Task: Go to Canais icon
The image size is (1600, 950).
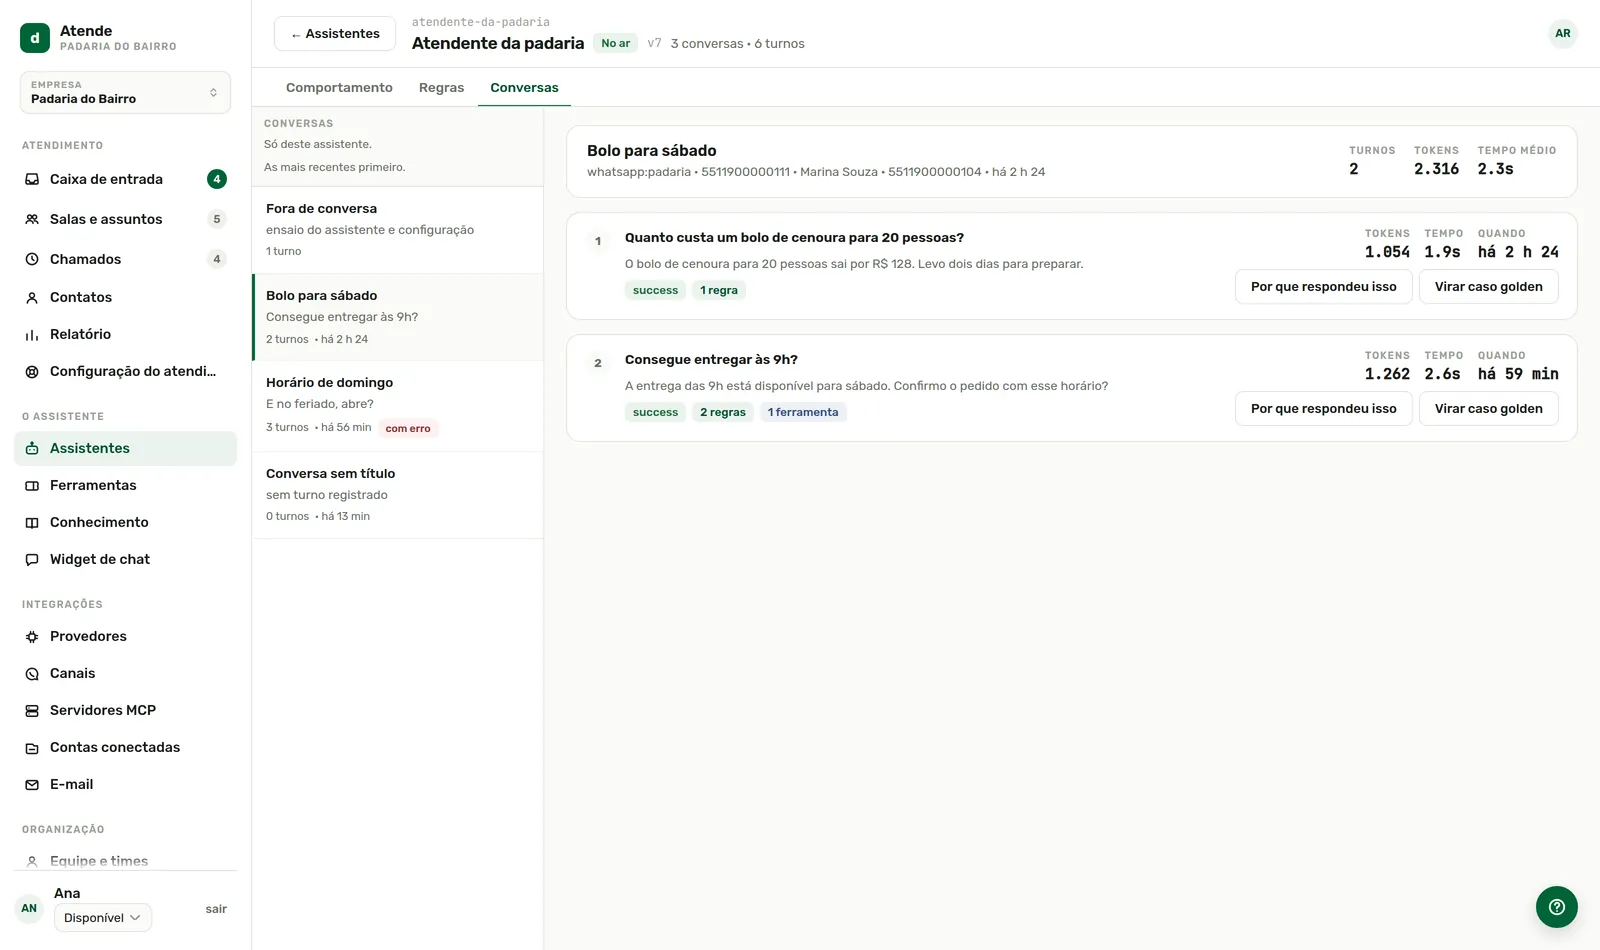Action: tap(32, 673)
